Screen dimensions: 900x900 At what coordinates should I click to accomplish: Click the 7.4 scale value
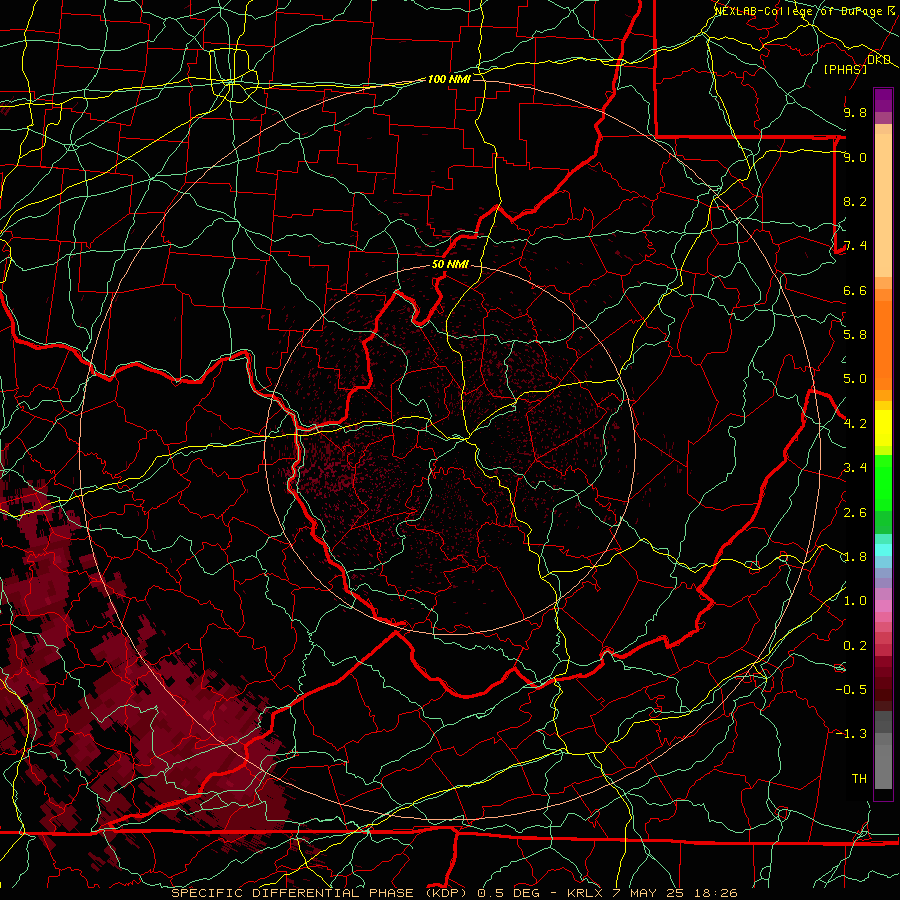click(855, 246)
